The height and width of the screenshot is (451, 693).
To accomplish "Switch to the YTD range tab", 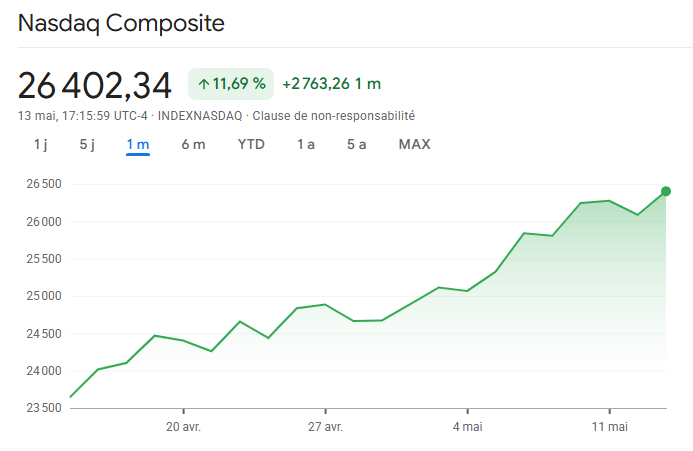I will point(251,145).
